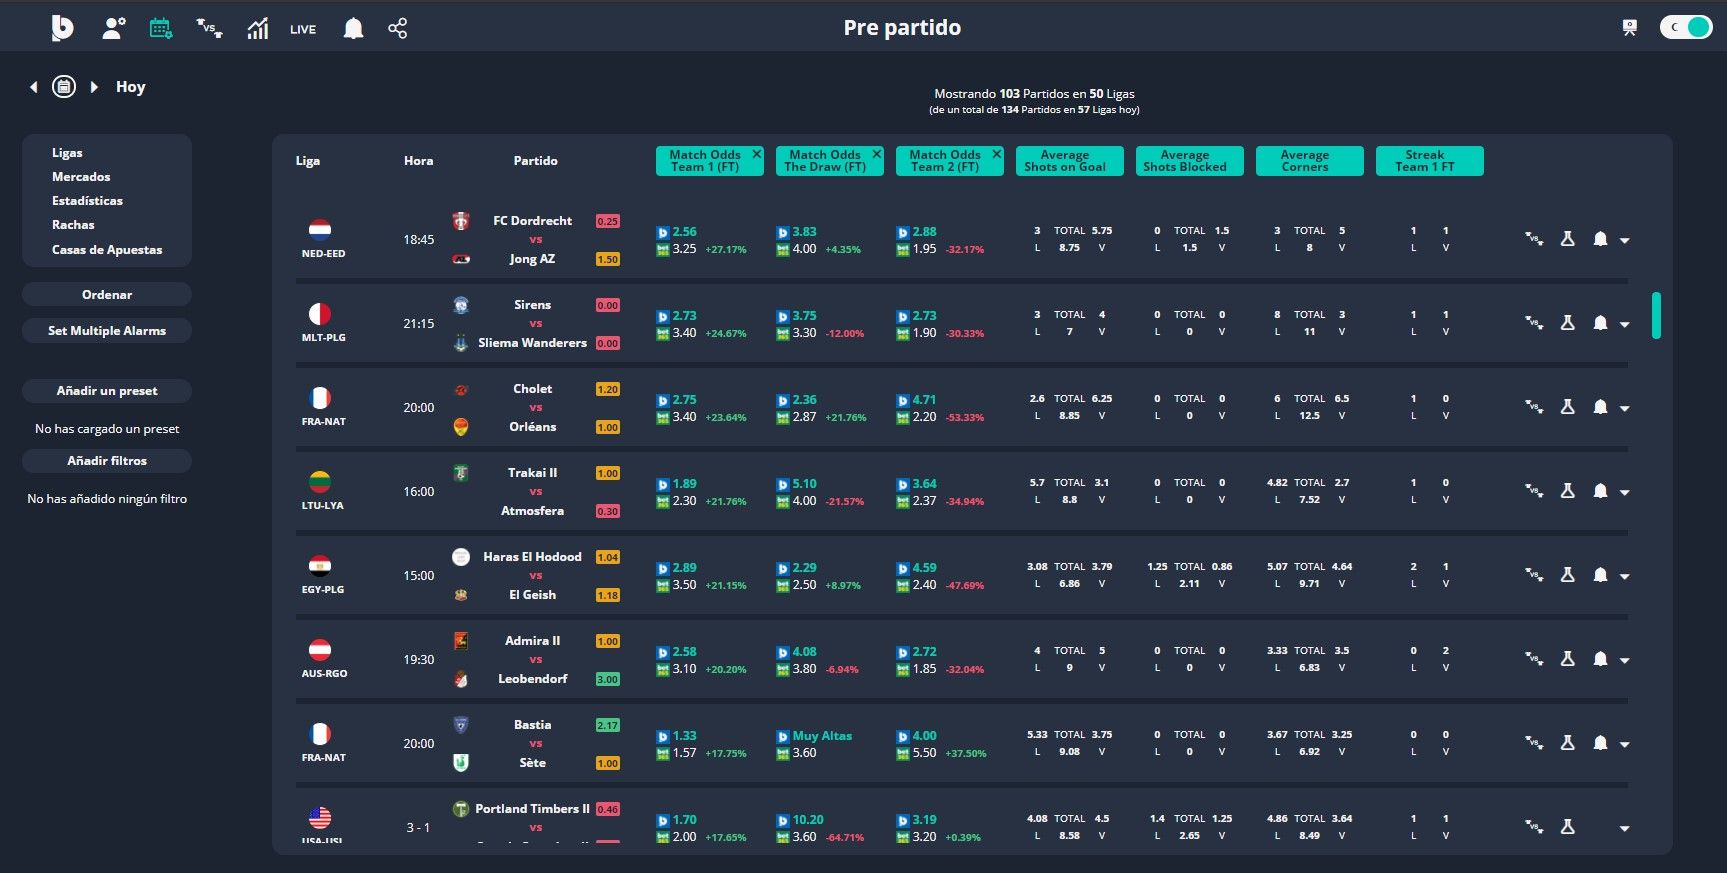1727x873 pixels.
Task: Open the LIVE matches section
Action: 303,29
